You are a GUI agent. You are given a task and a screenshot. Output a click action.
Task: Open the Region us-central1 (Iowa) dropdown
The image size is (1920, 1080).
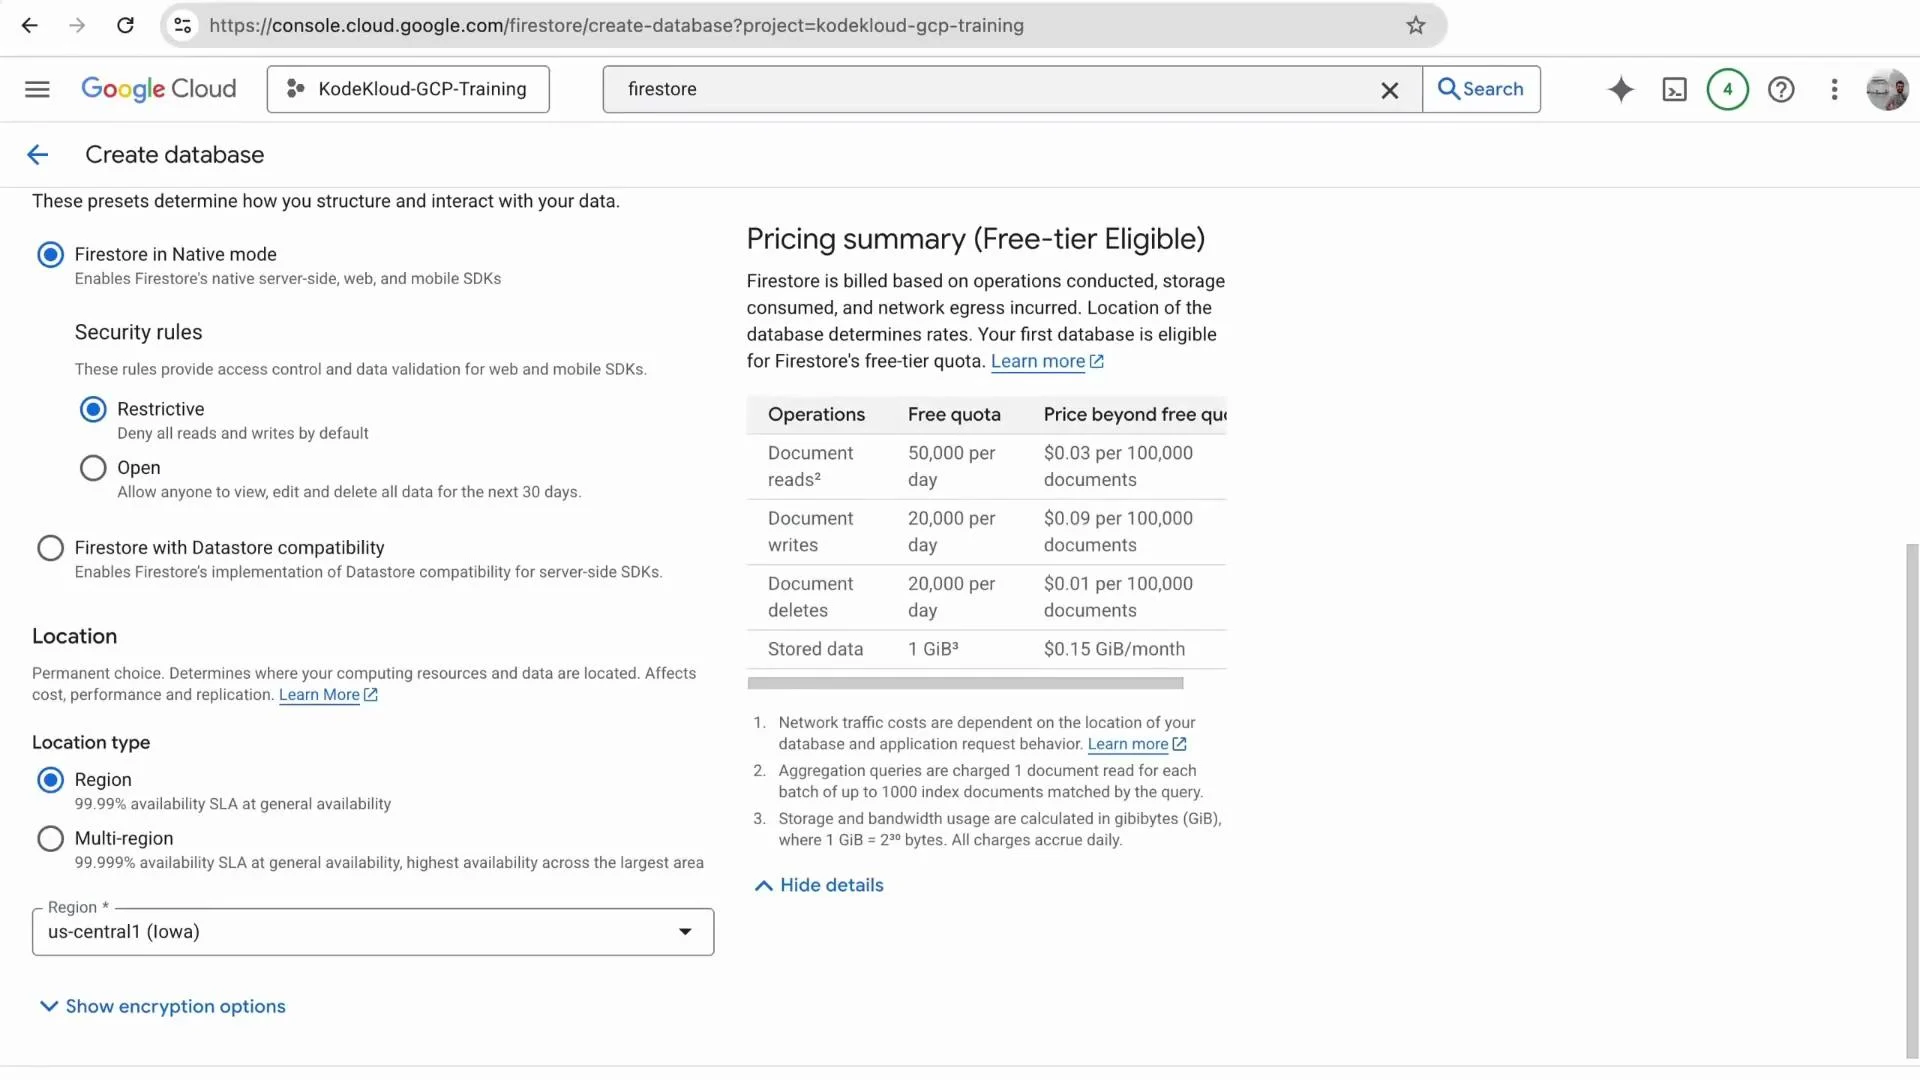pyautogui.click(x=373, y=932)
